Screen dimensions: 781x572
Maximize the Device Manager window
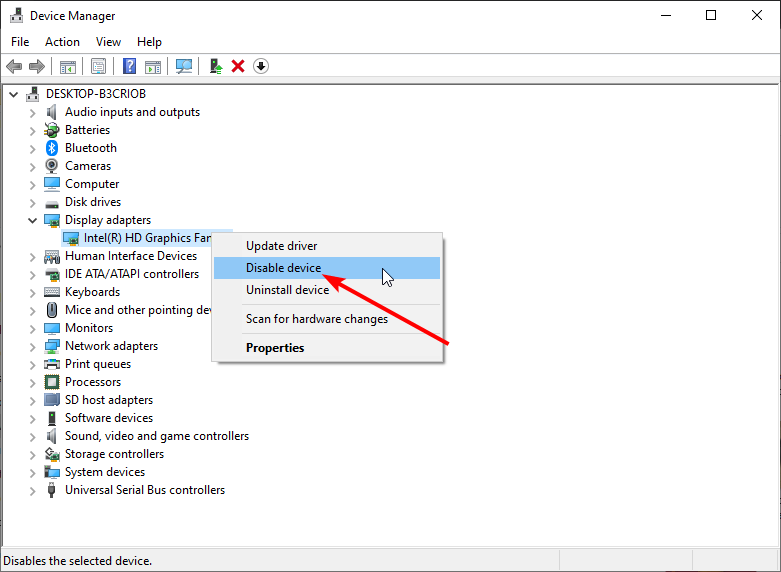pos(711,15)
